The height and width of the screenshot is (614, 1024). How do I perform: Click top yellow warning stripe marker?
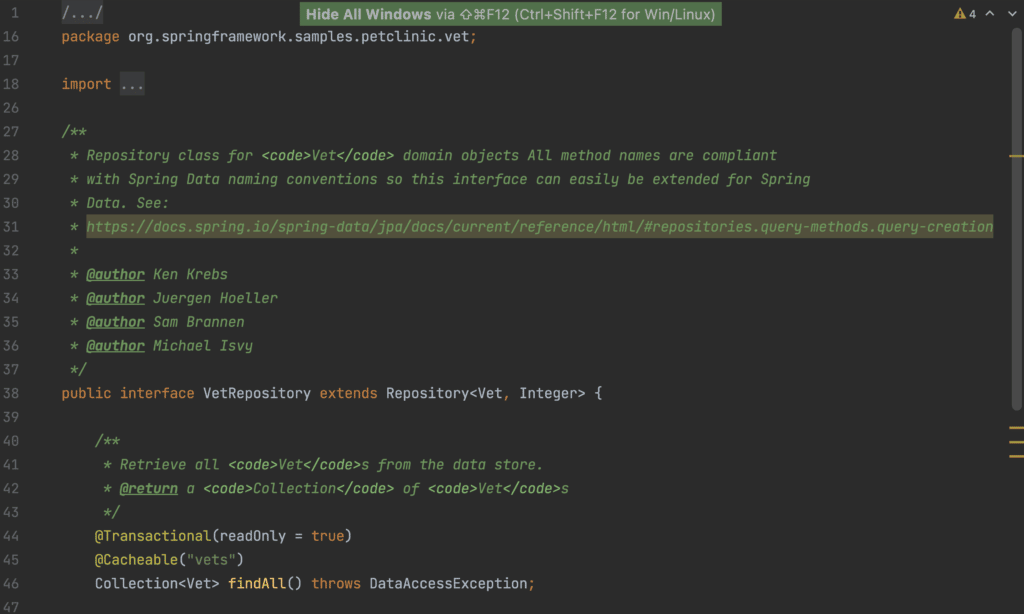[1016, 156]
